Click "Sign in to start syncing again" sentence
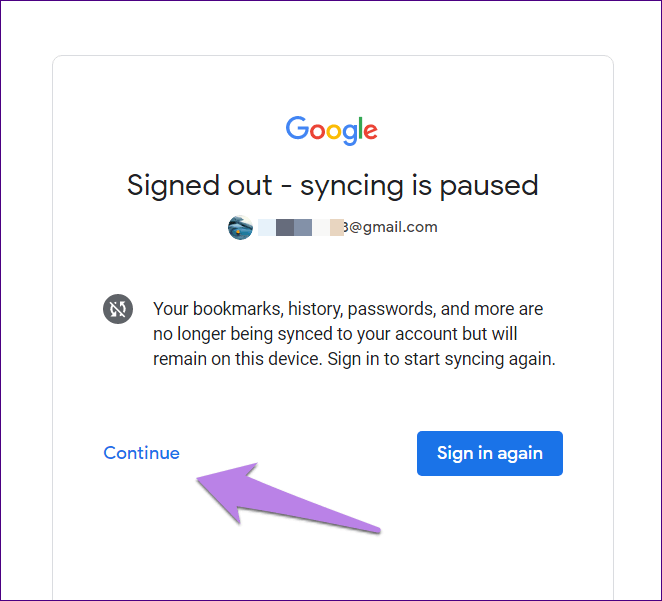 pos(441,359)
